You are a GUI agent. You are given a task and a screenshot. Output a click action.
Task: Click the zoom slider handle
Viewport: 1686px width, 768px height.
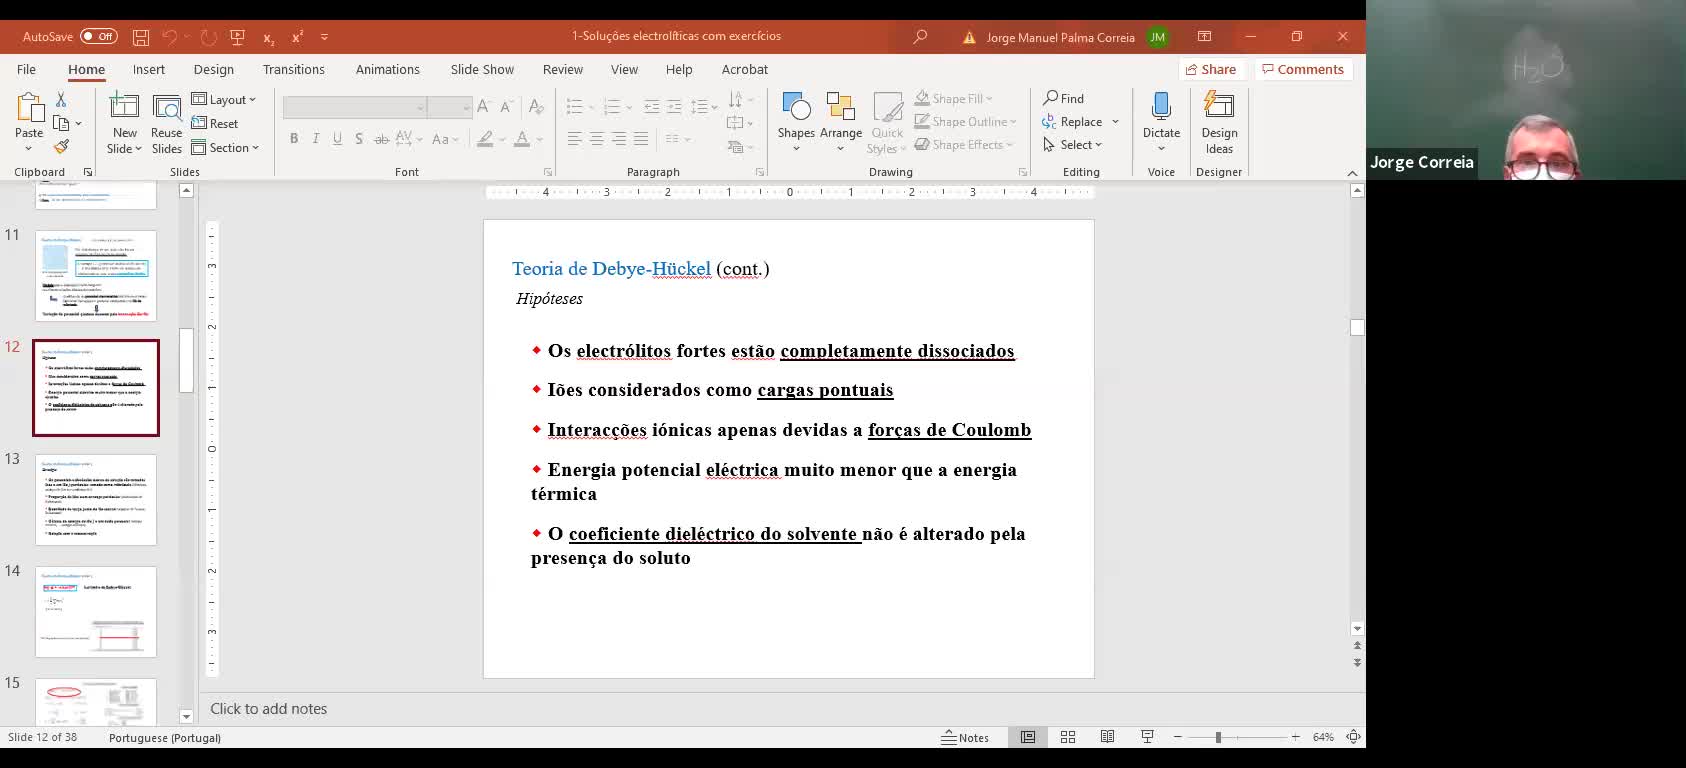(1218, 737)
